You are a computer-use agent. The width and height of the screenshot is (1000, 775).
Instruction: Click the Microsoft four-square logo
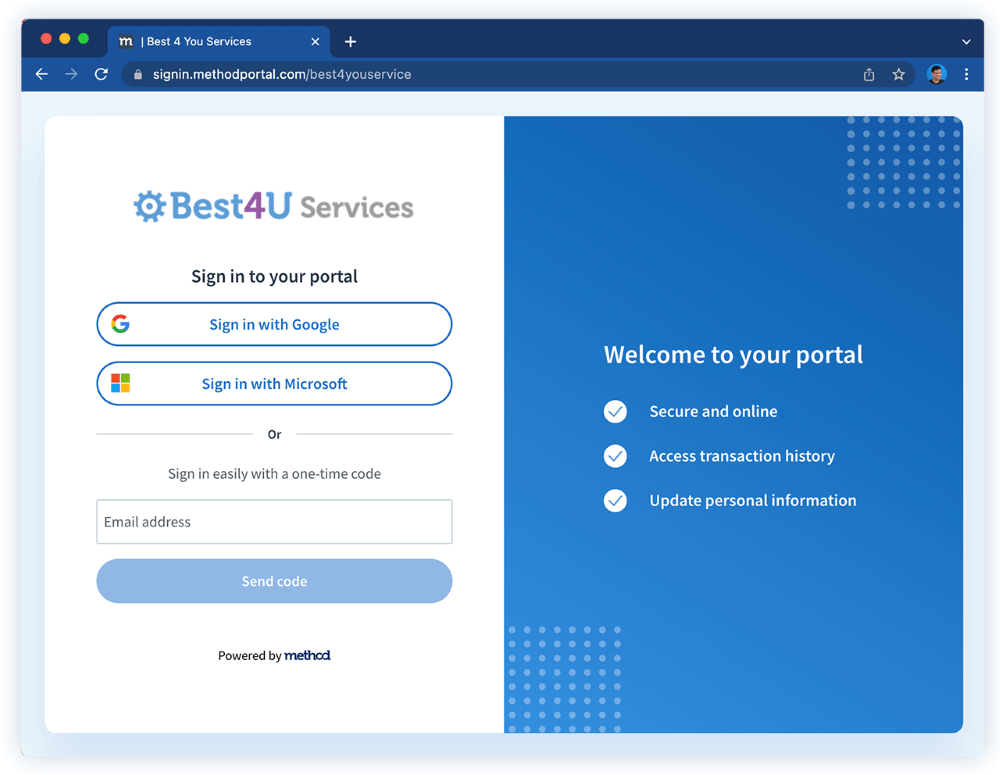click(121, 383)
